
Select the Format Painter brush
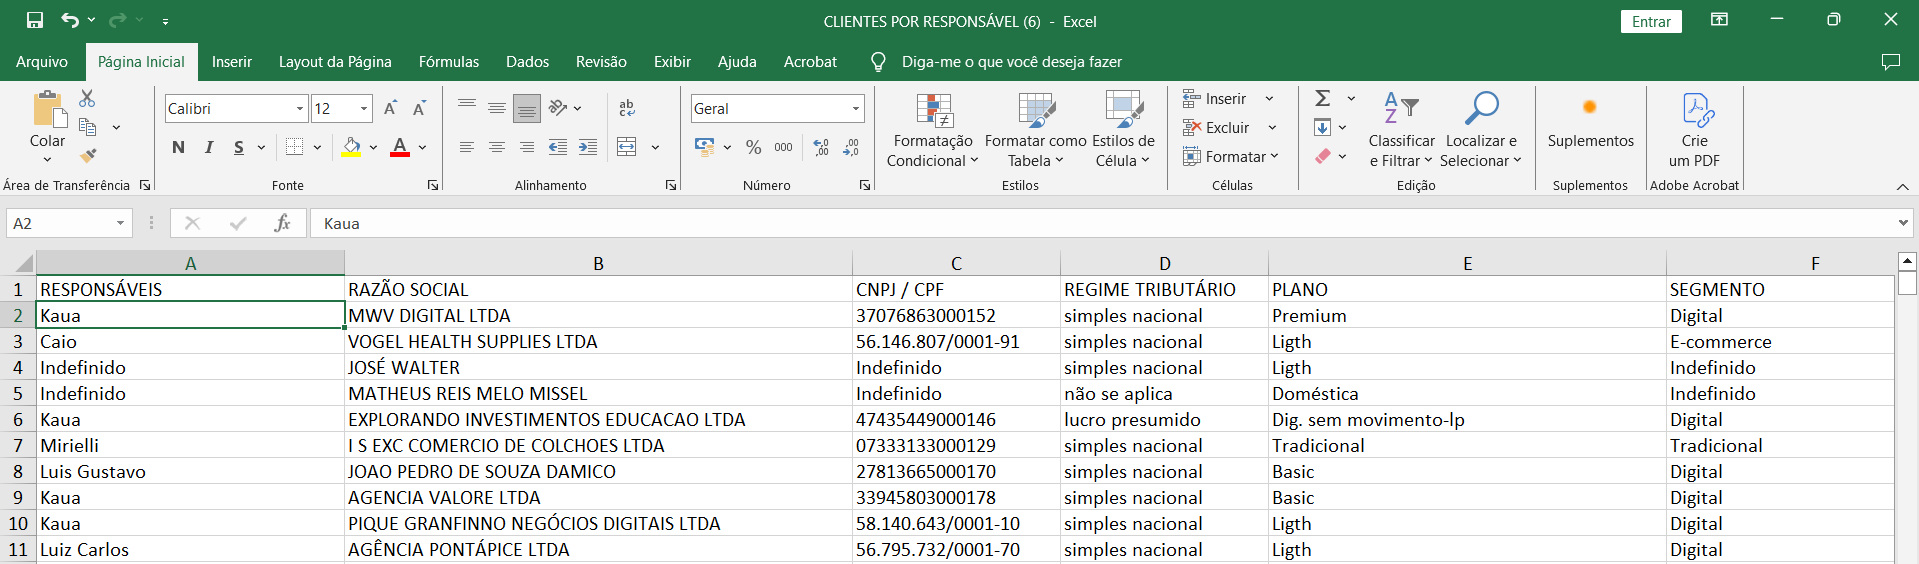pyautogui.click(x=88, y=155)
